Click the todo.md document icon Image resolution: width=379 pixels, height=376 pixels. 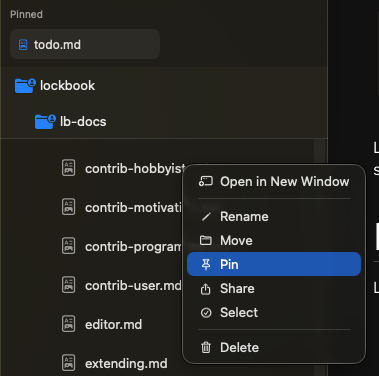23,44
